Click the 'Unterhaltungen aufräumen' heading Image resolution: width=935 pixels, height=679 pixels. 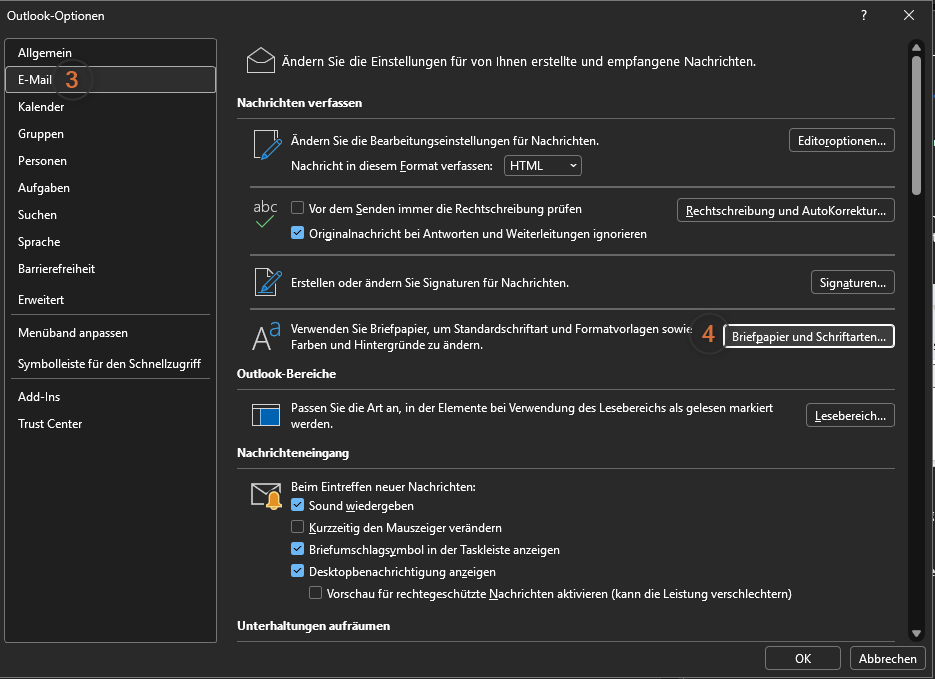(x=314, y=626)
